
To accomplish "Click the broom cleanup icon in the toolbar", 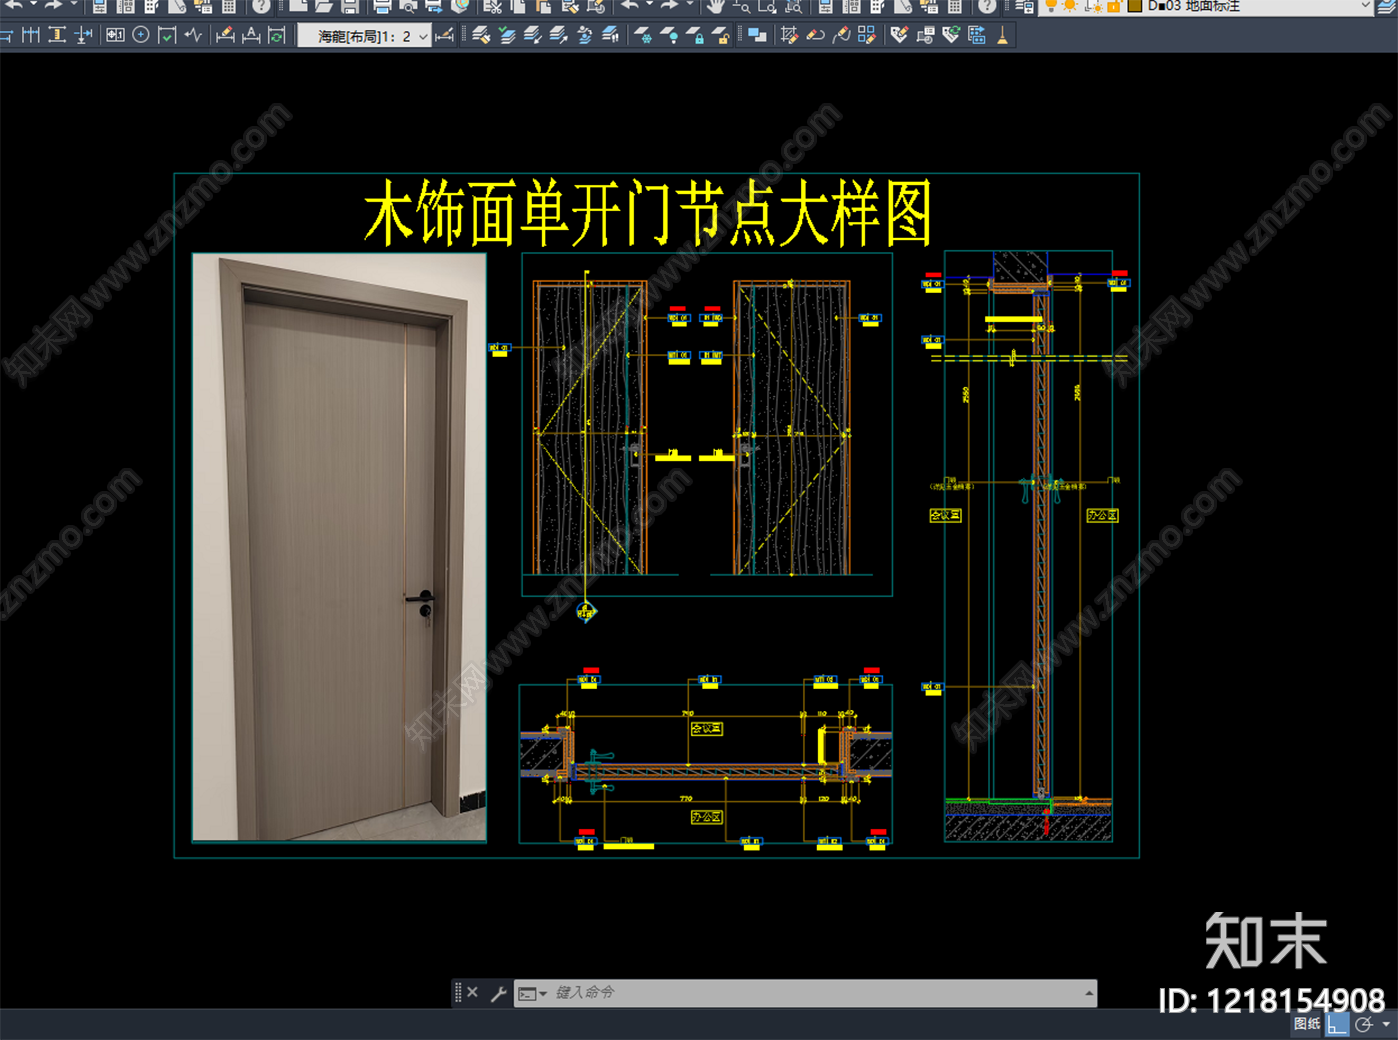I will tap(1003, 36).
